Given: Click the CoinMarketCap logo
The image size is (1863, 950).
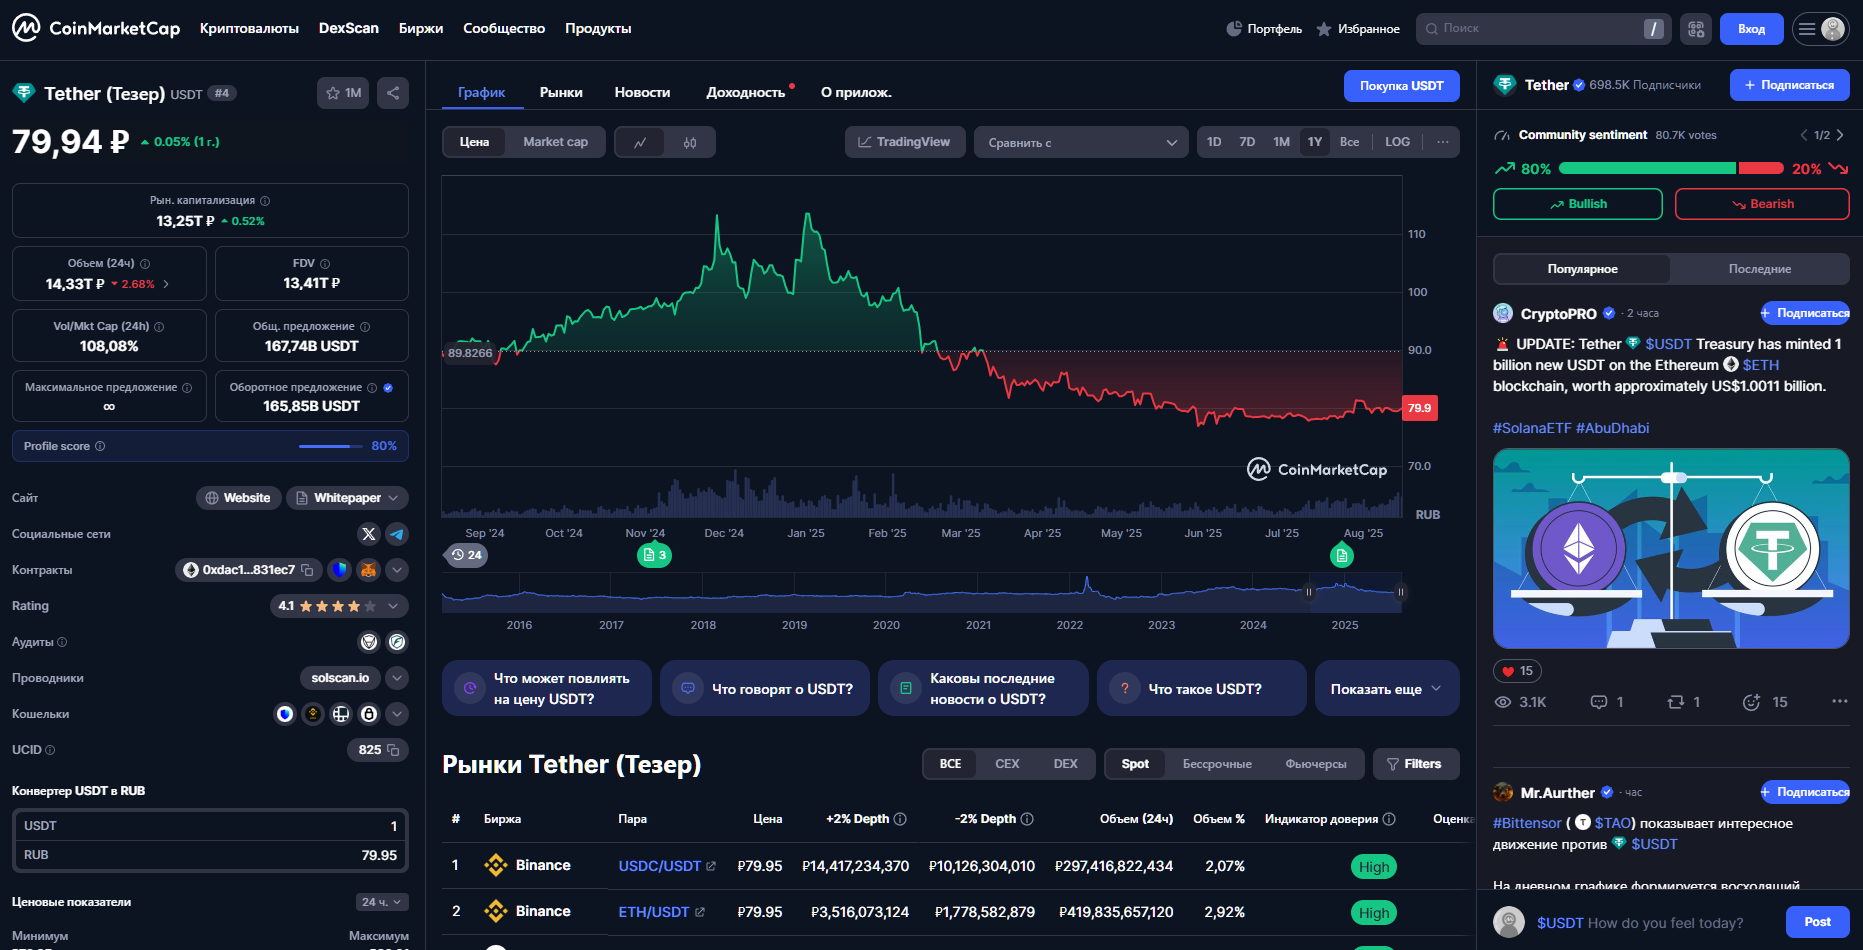Looking at the screenshot, I should click(96, 28).
